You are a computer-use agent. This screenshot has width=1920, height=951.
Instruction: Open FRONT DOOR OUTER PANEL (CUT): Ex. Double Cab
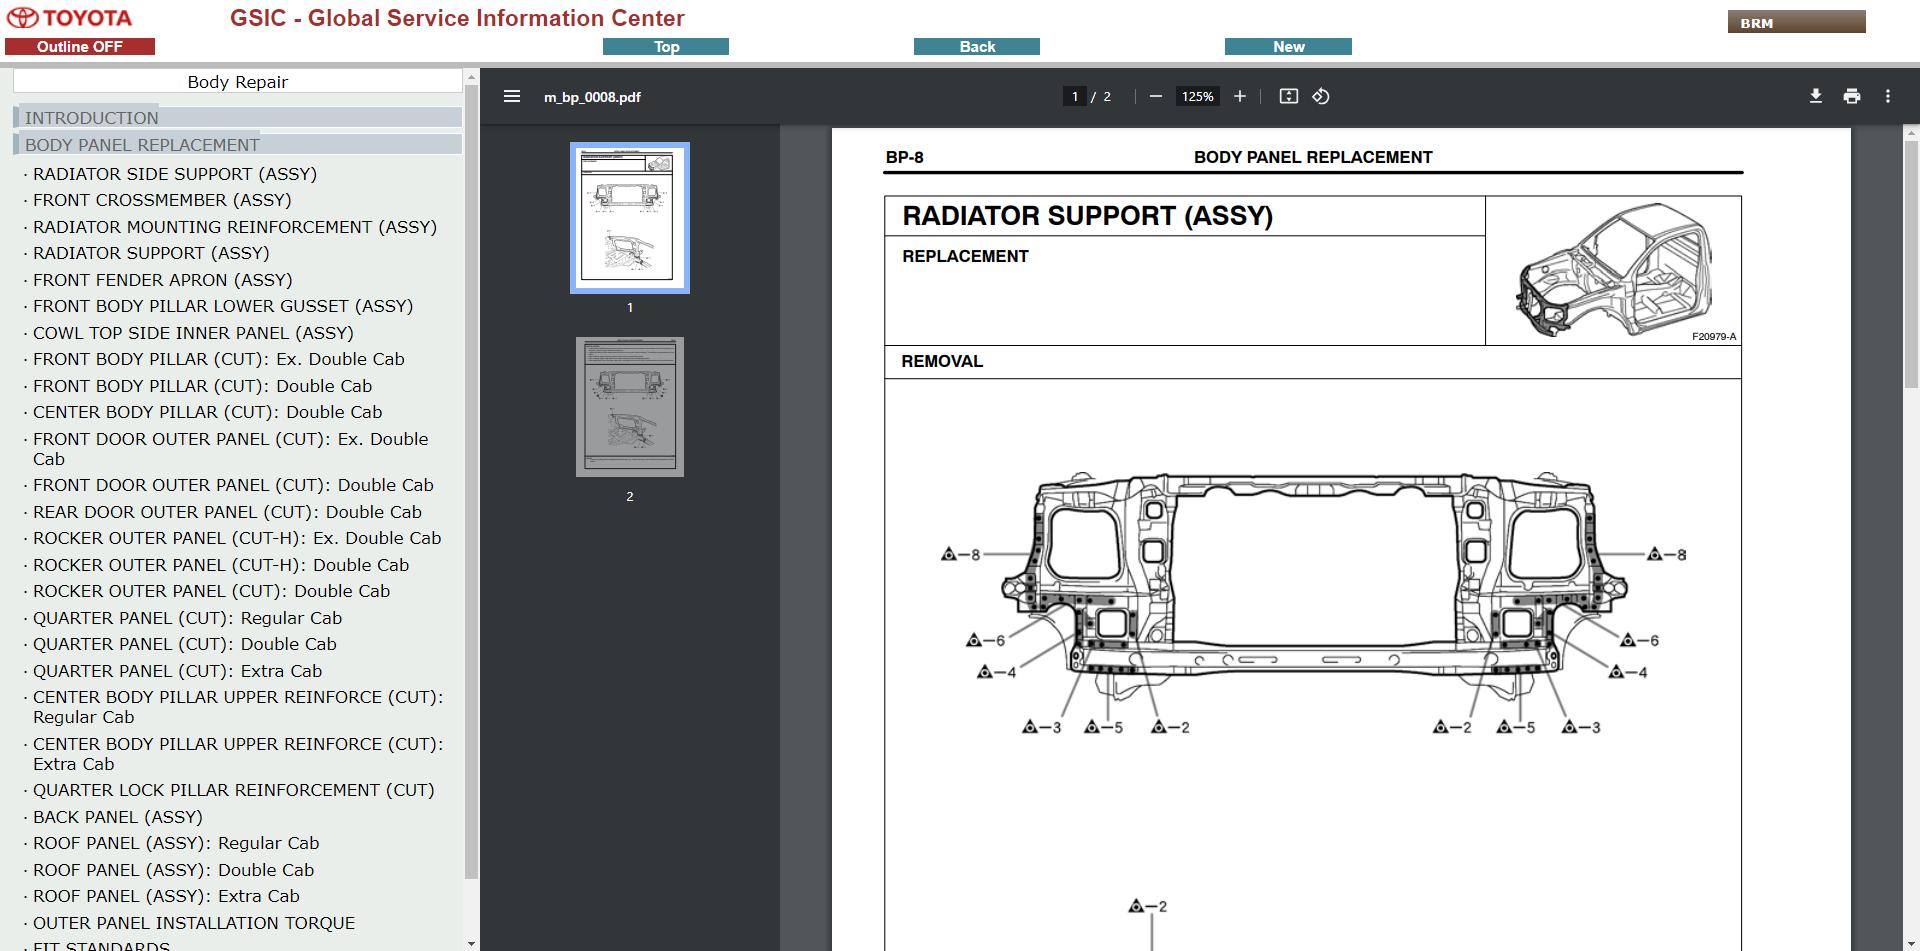(231, 449)
